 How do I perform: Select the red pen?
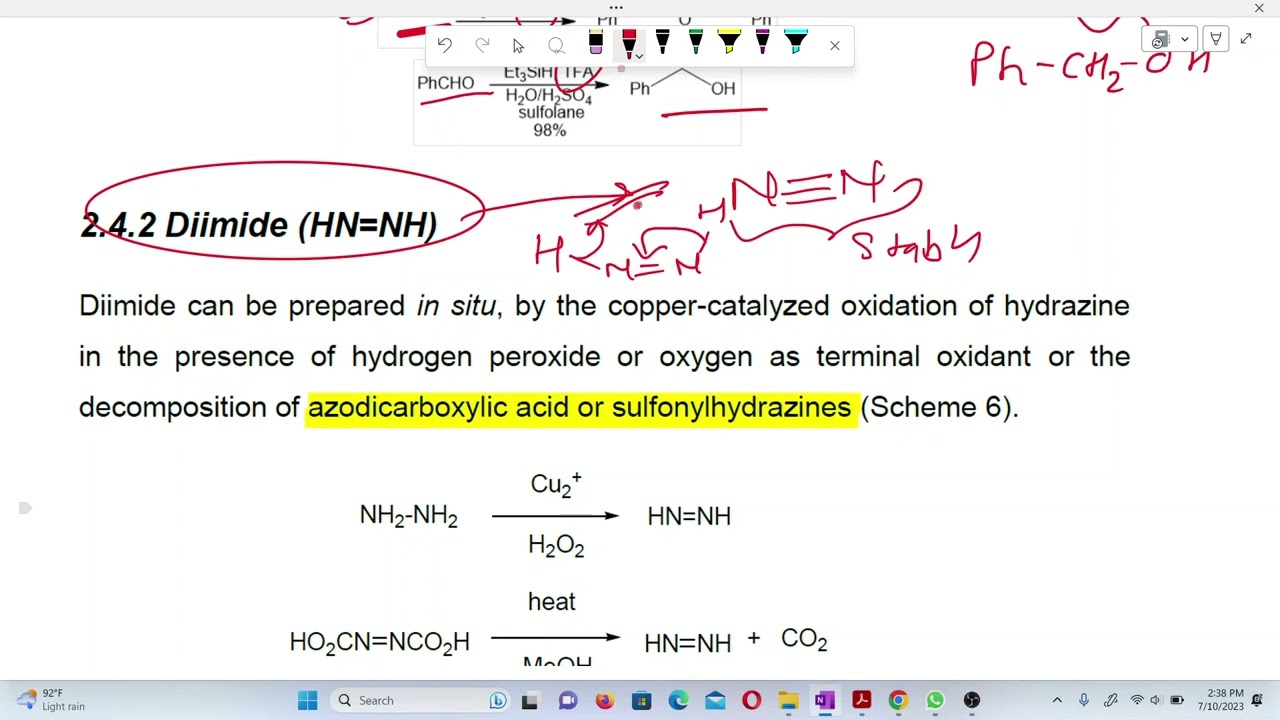click(x=628, y=41)
